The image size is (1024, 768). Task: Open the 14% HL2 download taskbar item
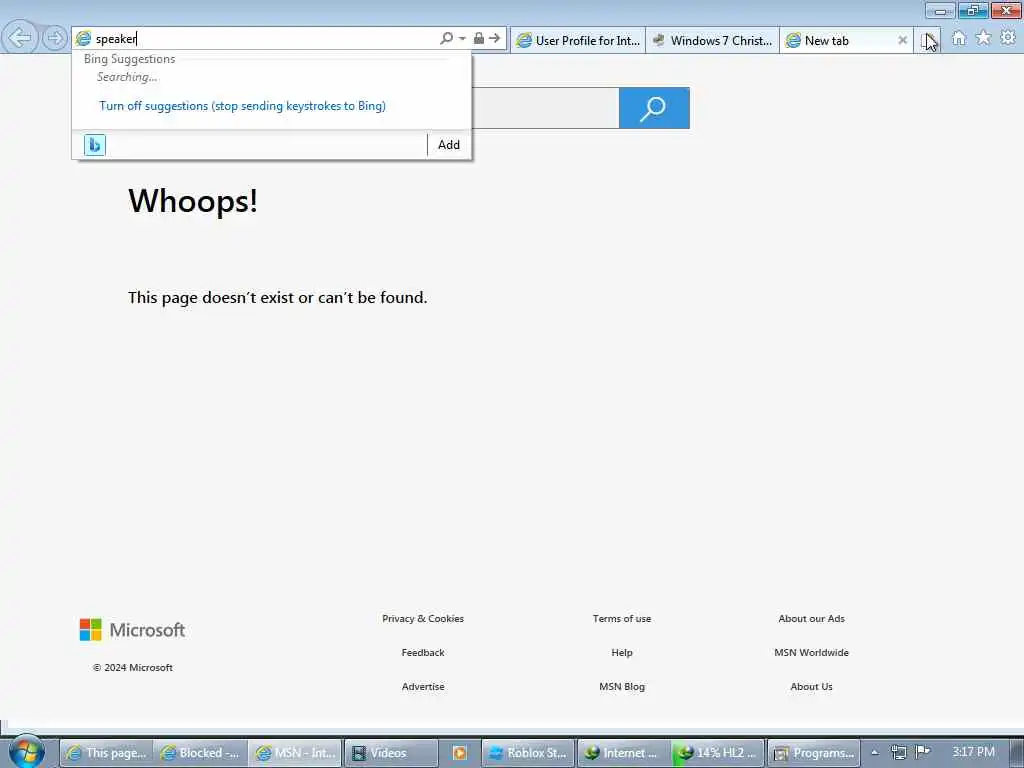pos(718,753)
